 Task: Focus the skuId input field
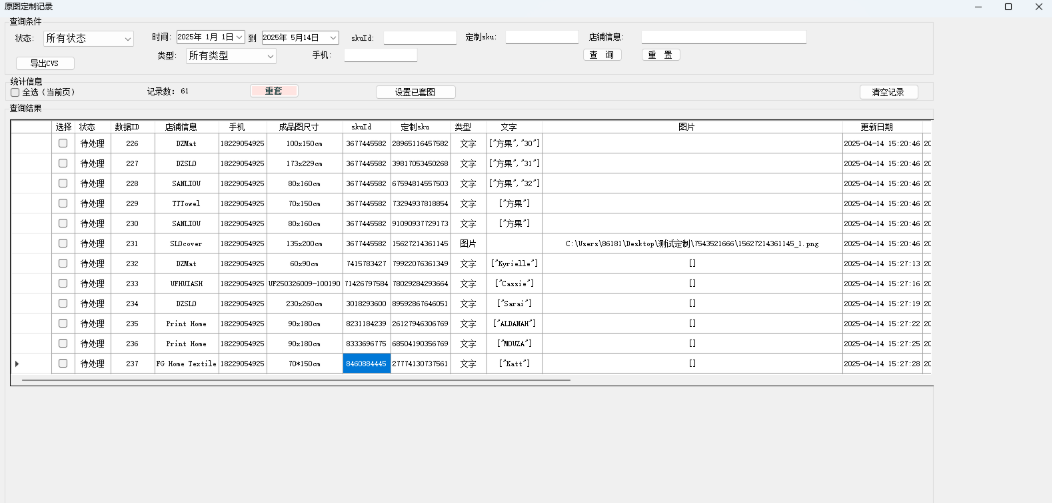point(420,38)
